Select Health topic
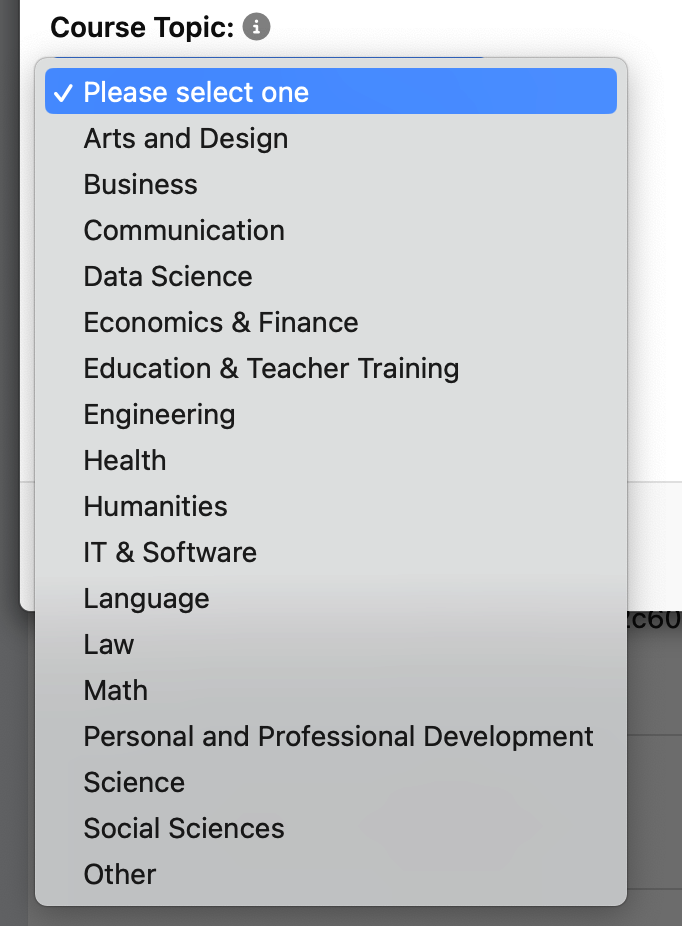This screenshot has width=682, height=926. (331, 461)
